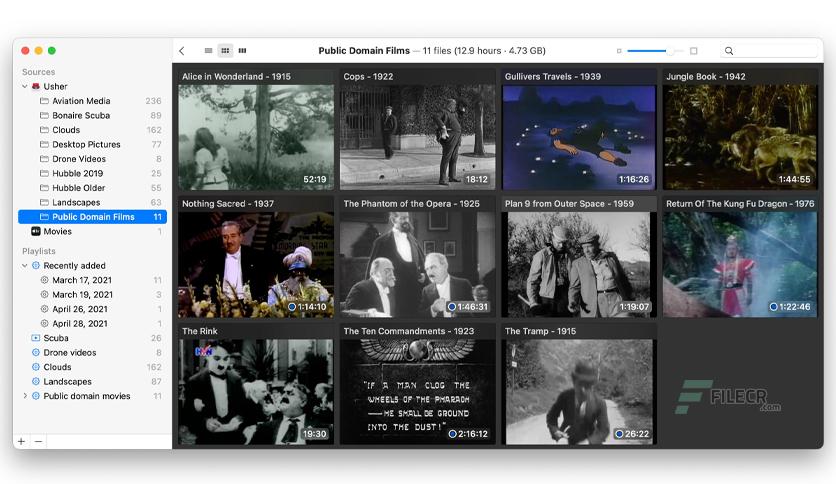The height and width of the screenshot is (484, 836).
Task: Click the blue marker on Nothing Sacred duration
Action: coord(292,307)
